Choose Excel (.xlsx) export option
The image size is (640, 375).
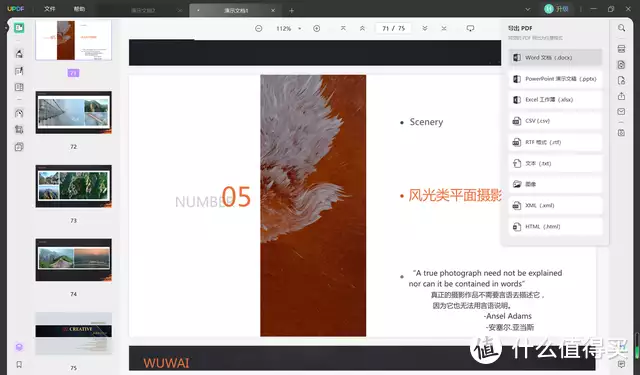pos(555,100)
